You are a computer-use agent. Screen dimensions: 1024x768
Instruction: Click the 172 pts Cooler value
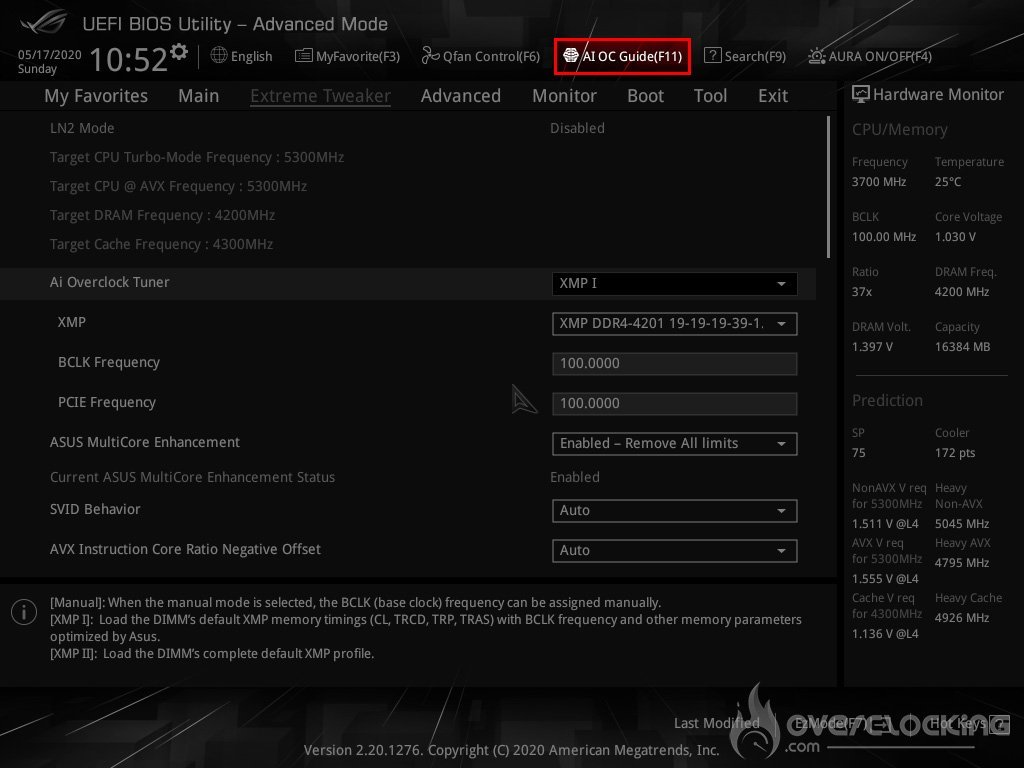(x=955, y=453)
